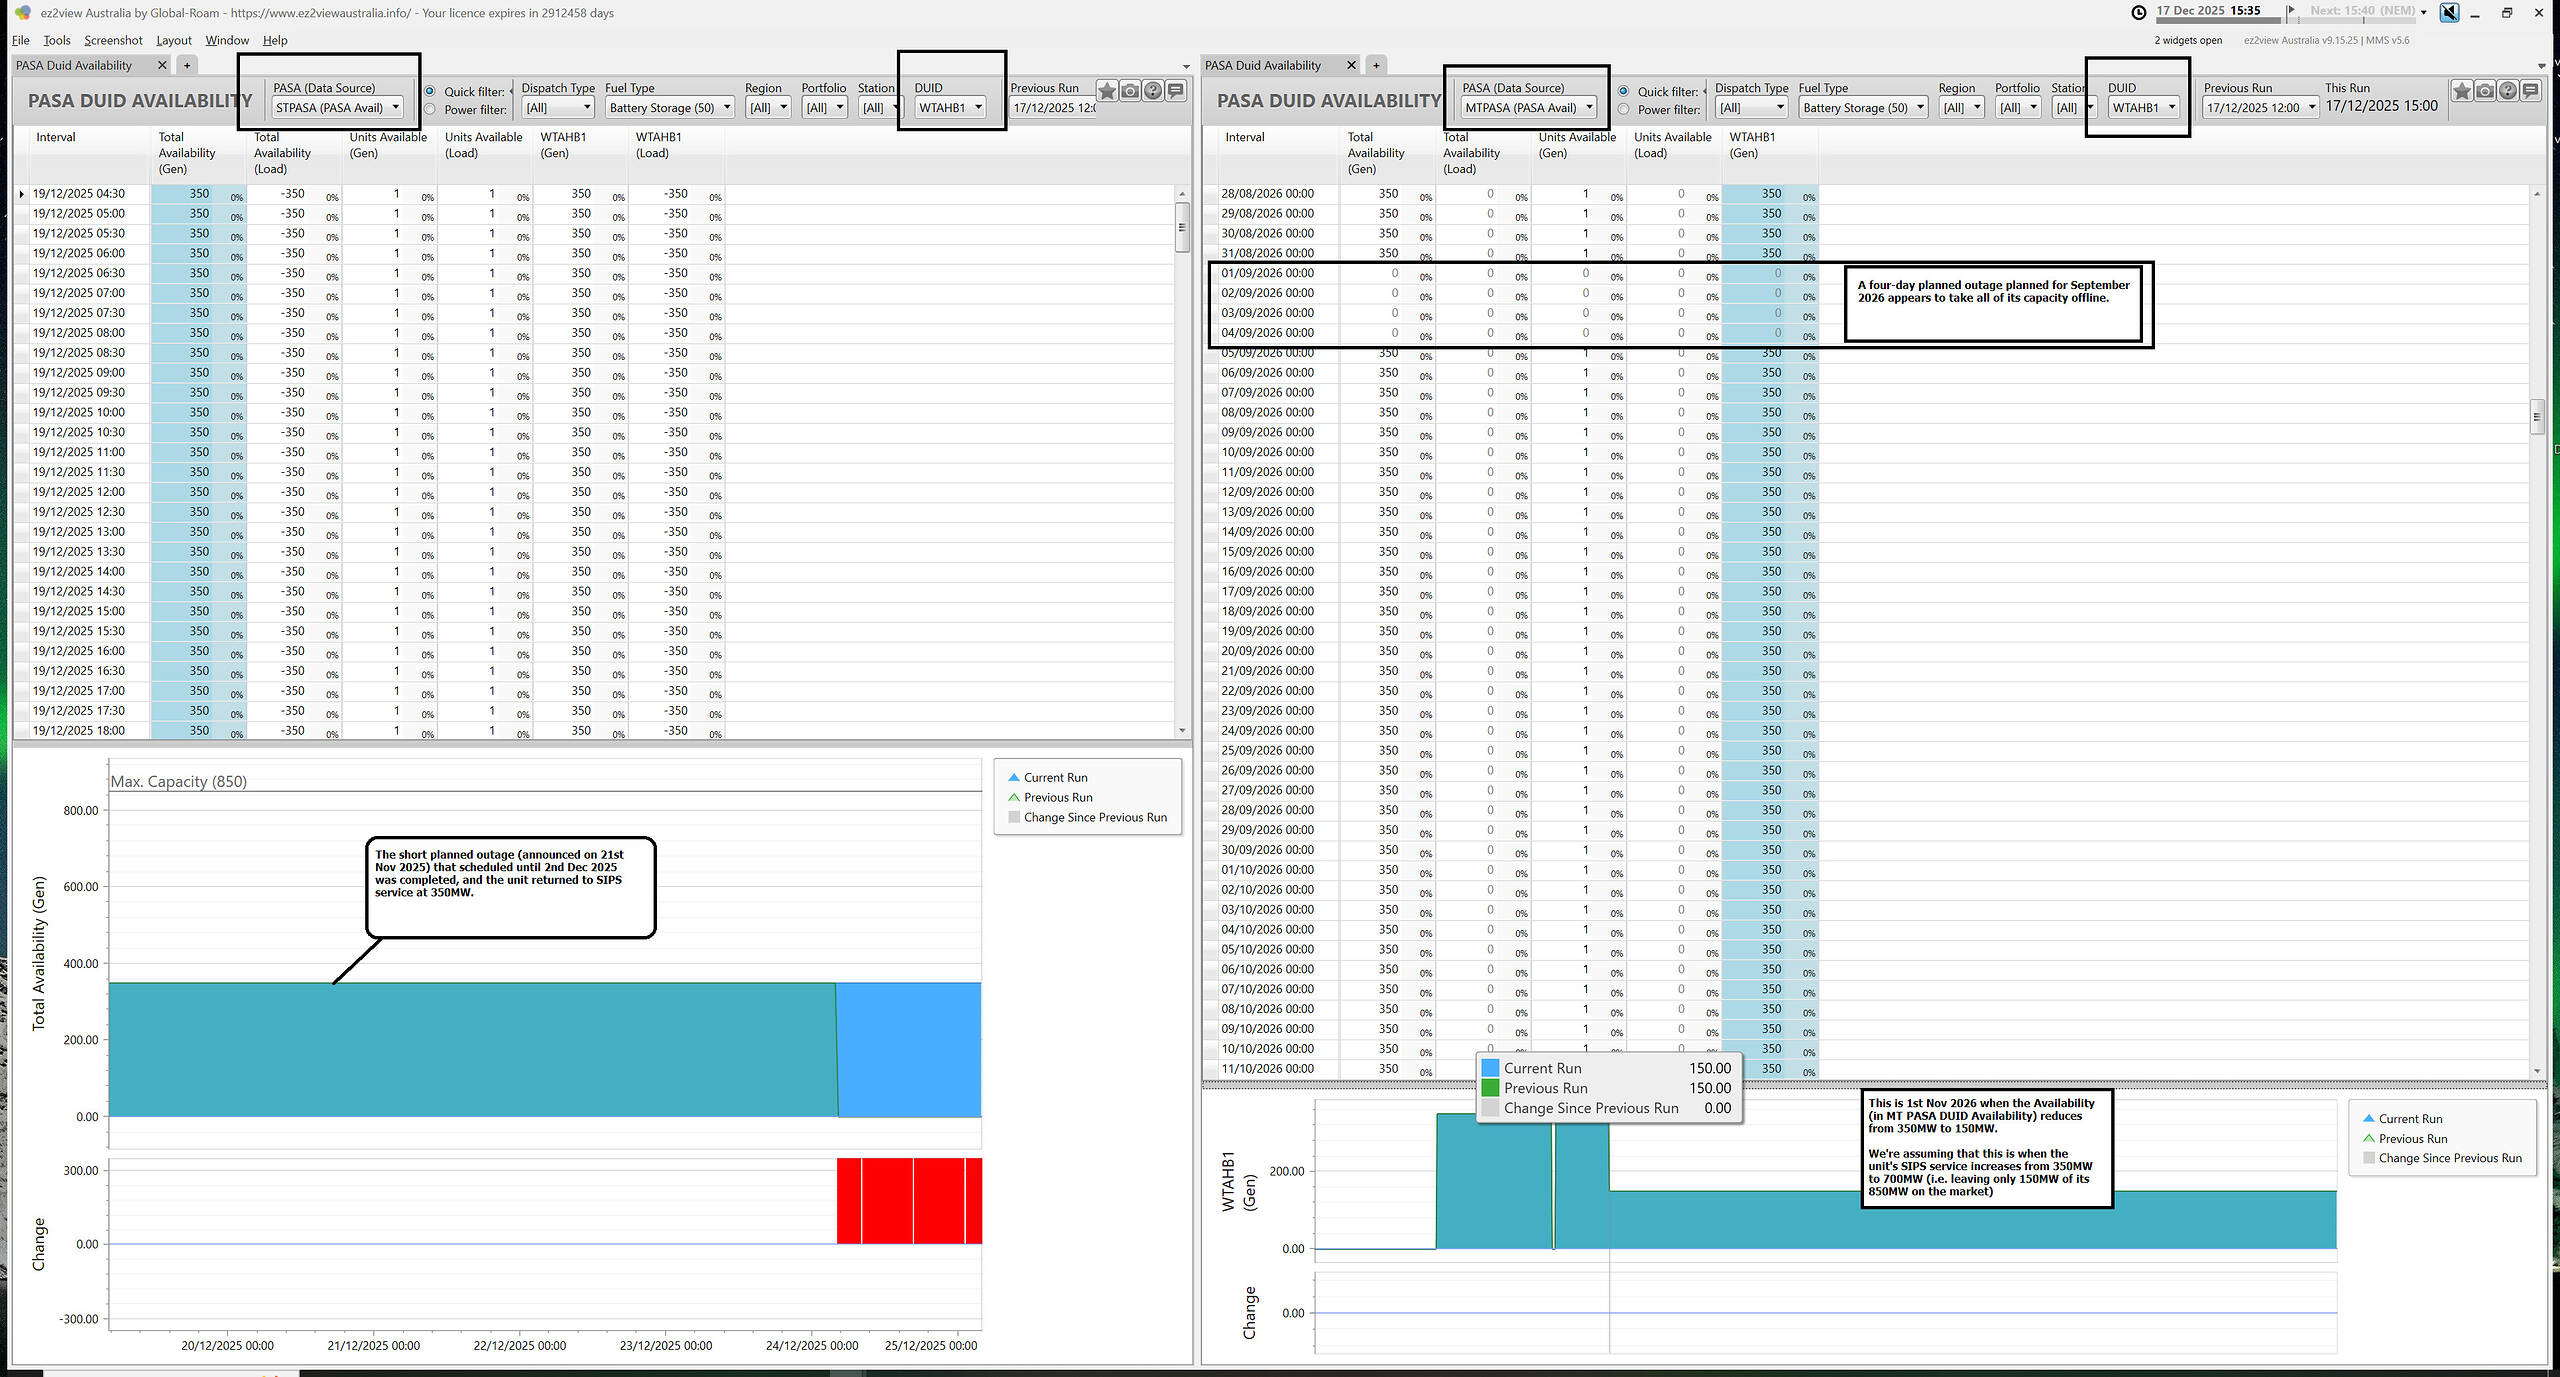Open help question-mark icon in right widget
The width and height of the screenshot is (2560, 1377).
(2508, 91)
